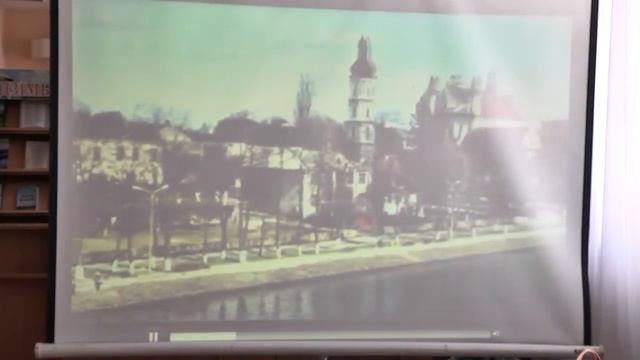The height and width of the screenshot is (360, 640).
Task: Click the volume icon beside the progress bar
Action: pos(496,334)
